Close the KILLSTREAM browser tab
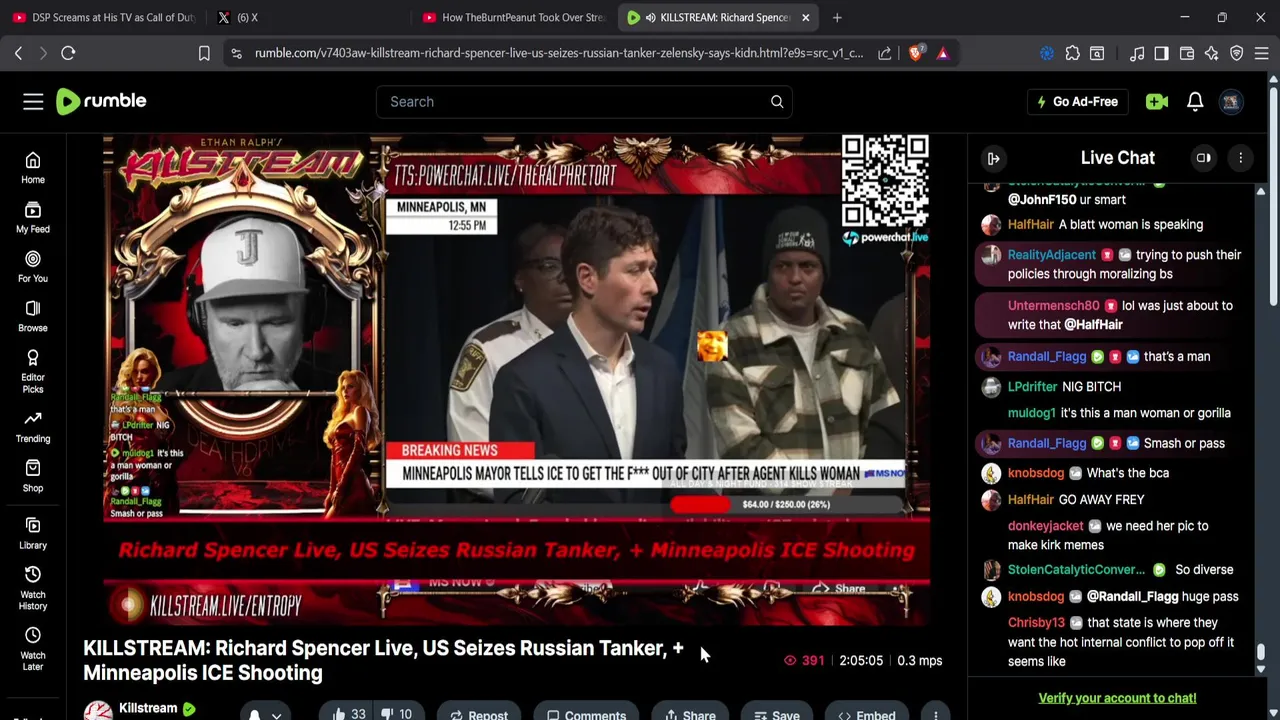Image resolution: width=1280 pixels, height=720 pixels. point(806,17)
